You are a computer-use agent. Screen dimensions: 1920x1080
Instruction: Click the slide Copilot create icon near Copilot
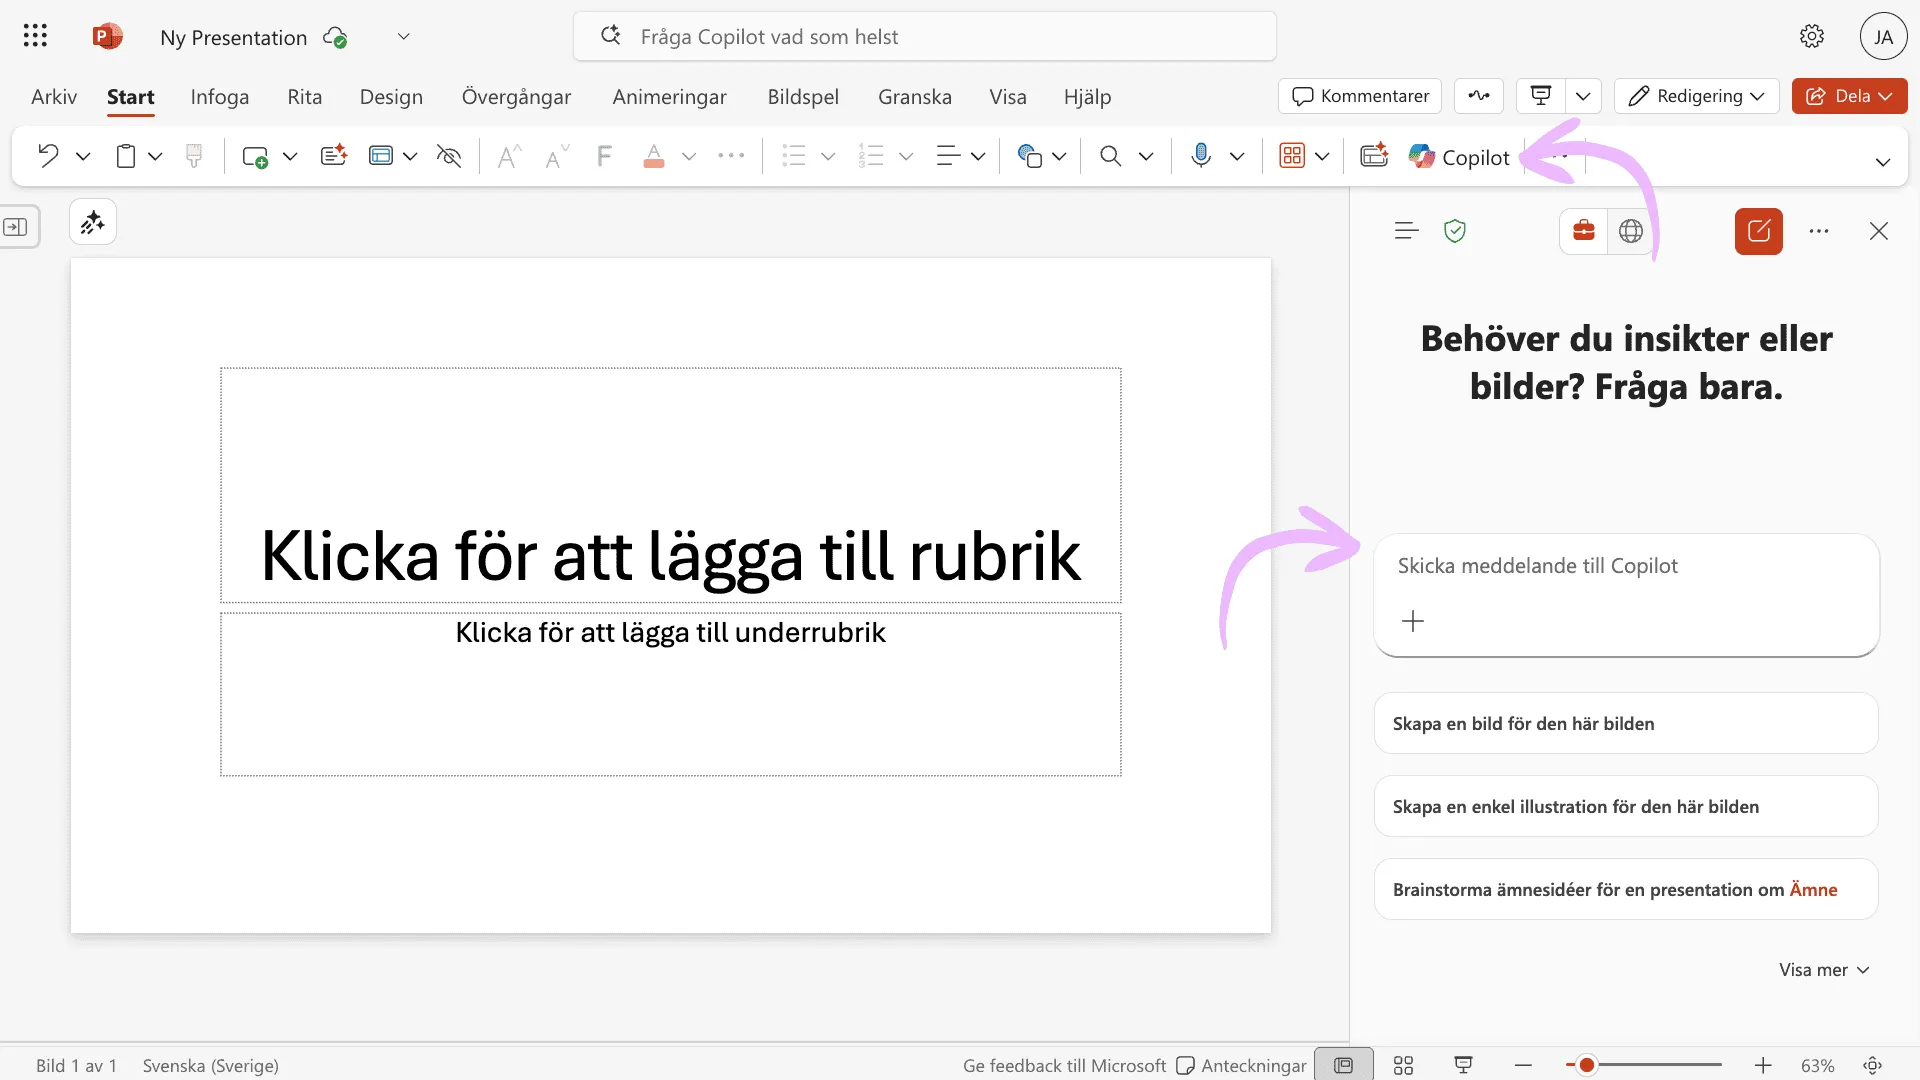click(1374, 155)
